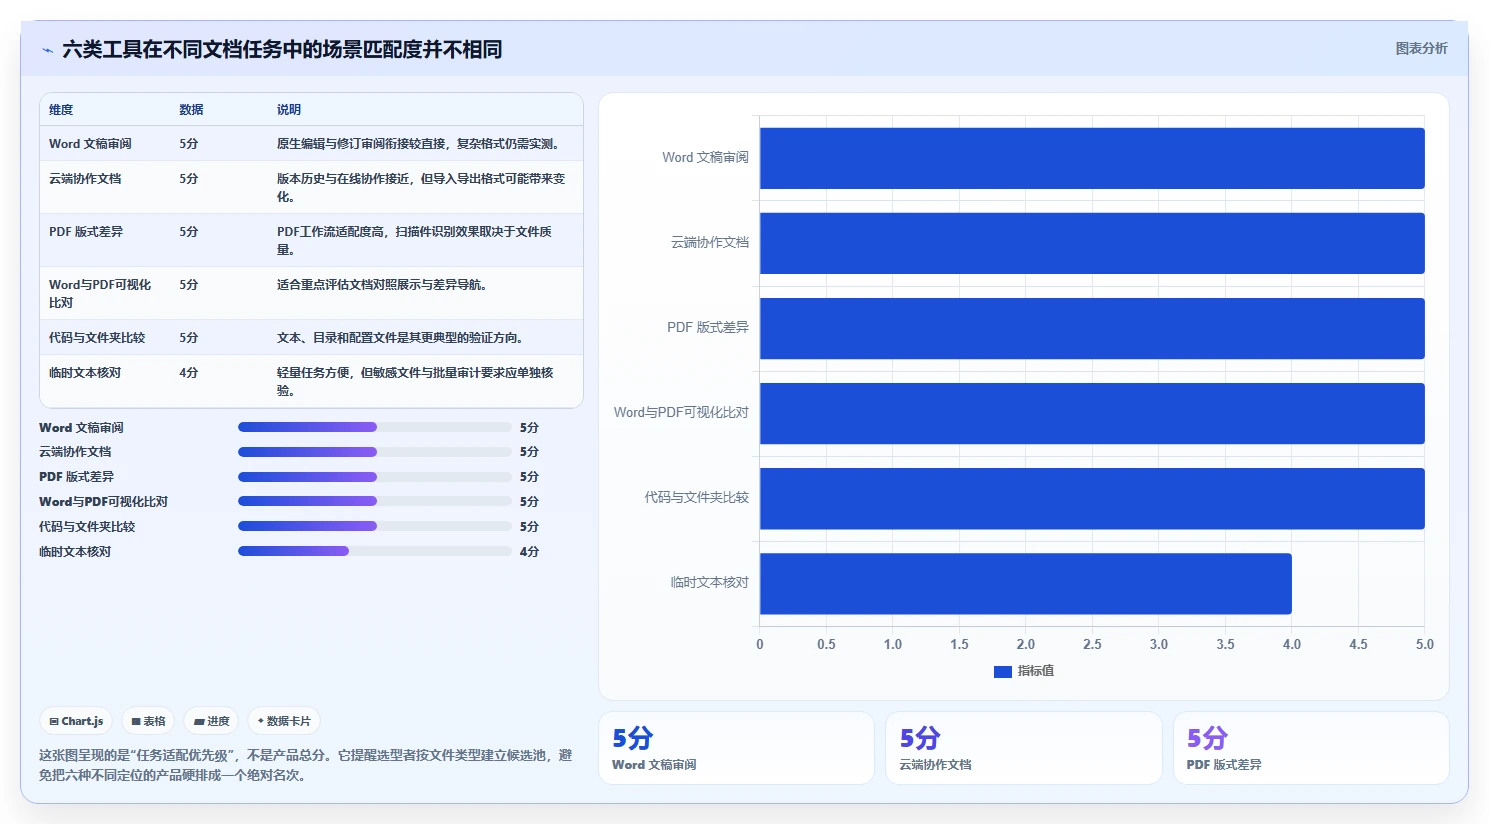Image resolution: width=1489 pixels, height=824 pixels.
Task: Click the 代码与文件夹比较 chart bar
Action: tap(1092, 498)
